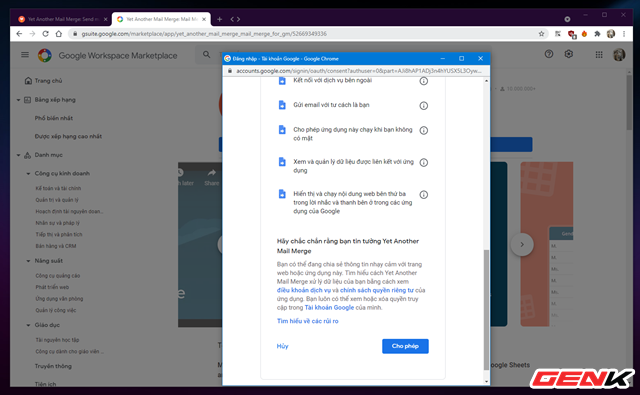Open Chrome extensions puzzle icon

point(597,34)
